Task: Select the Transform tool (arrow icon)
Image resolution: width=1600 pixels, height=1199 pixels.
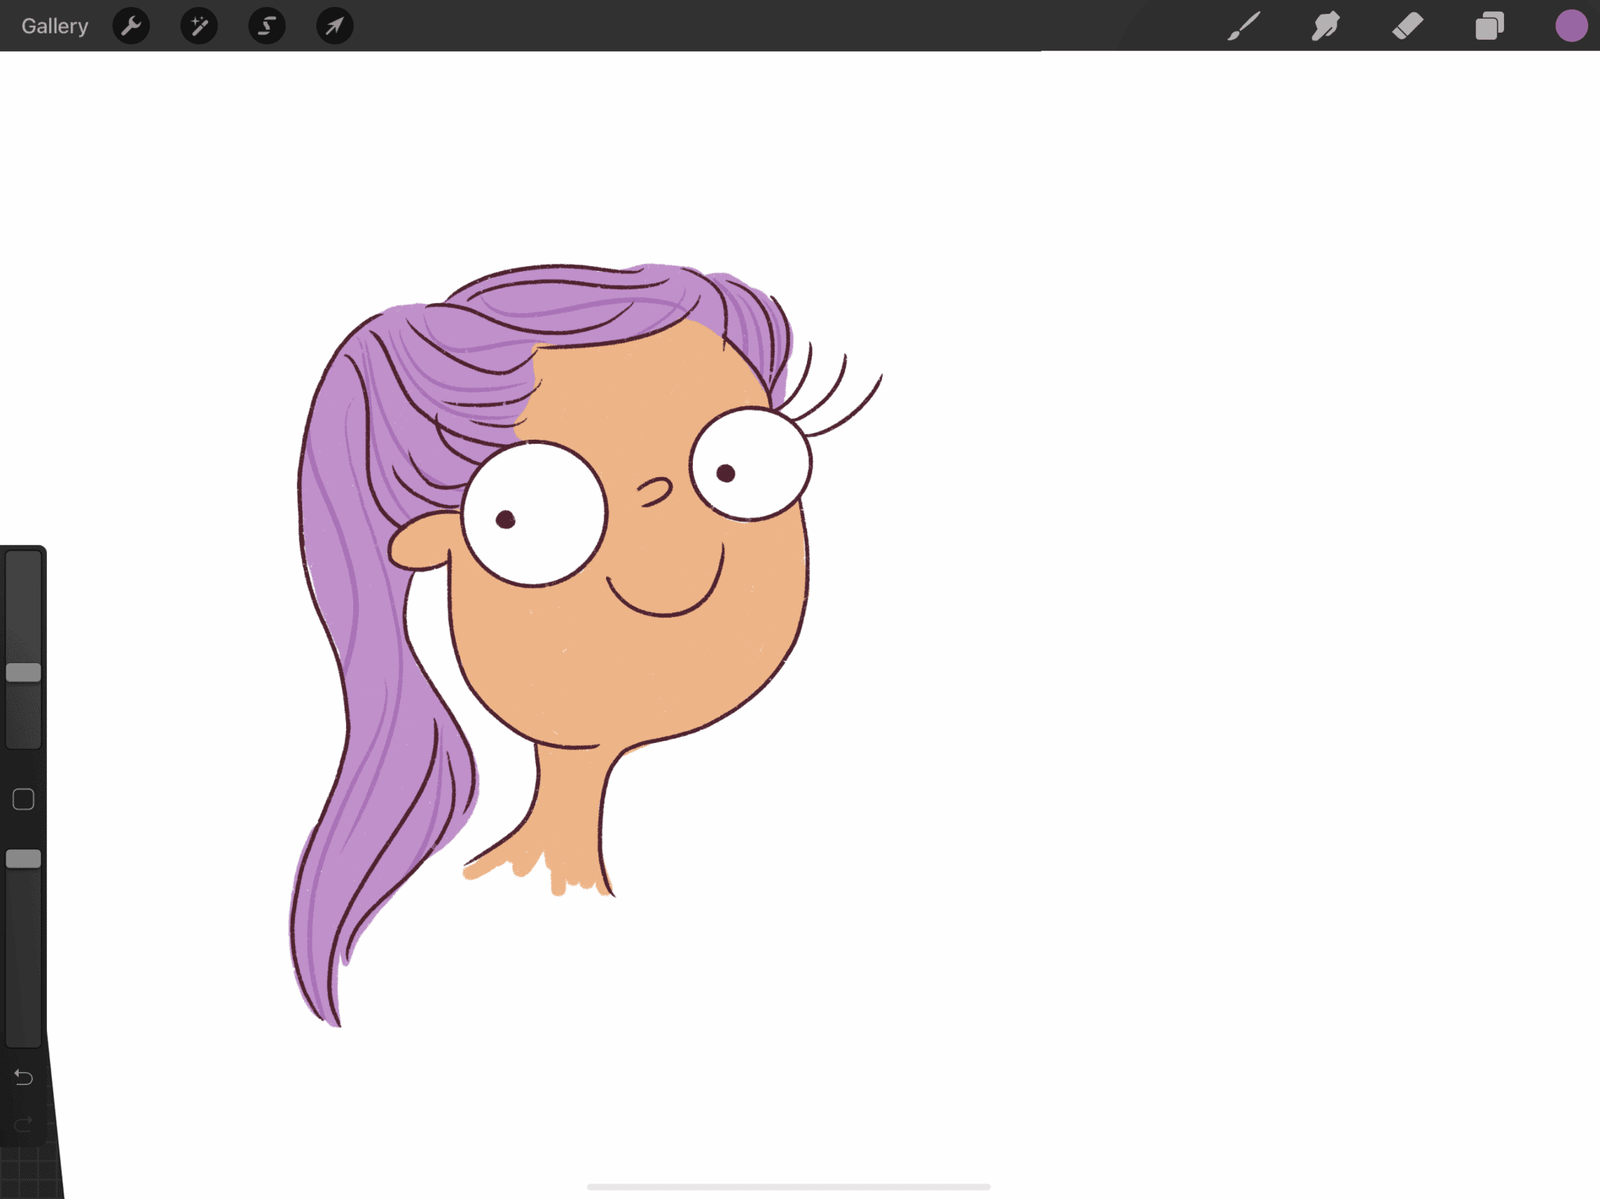Action: point(334,26)
